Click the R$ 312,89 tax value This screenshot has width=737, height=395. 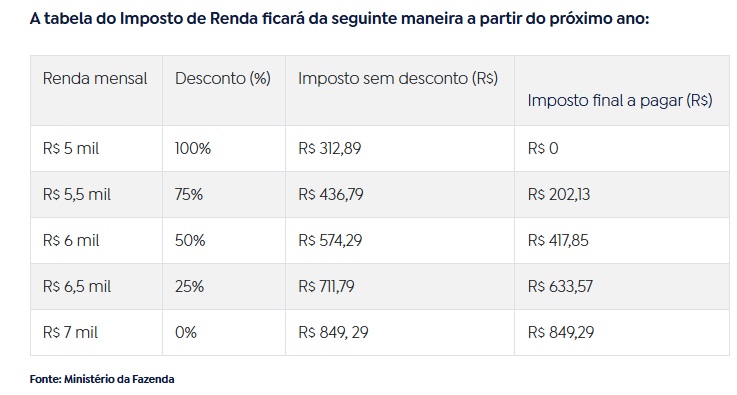[x=329, y=149]
